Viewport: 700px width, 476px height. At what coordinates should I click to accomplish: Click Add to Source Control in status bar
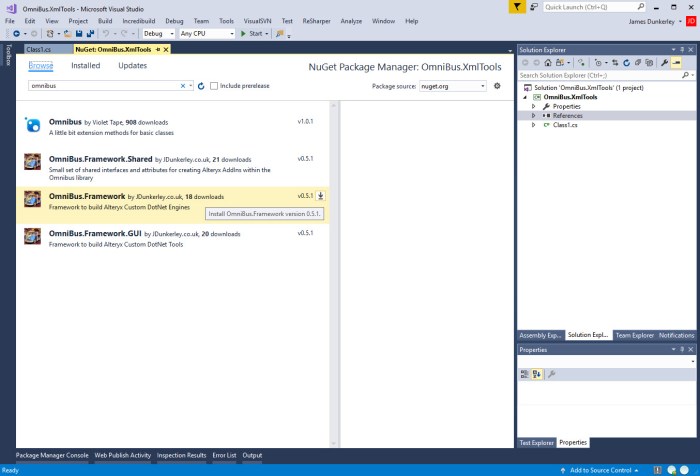tap(600, 470)
